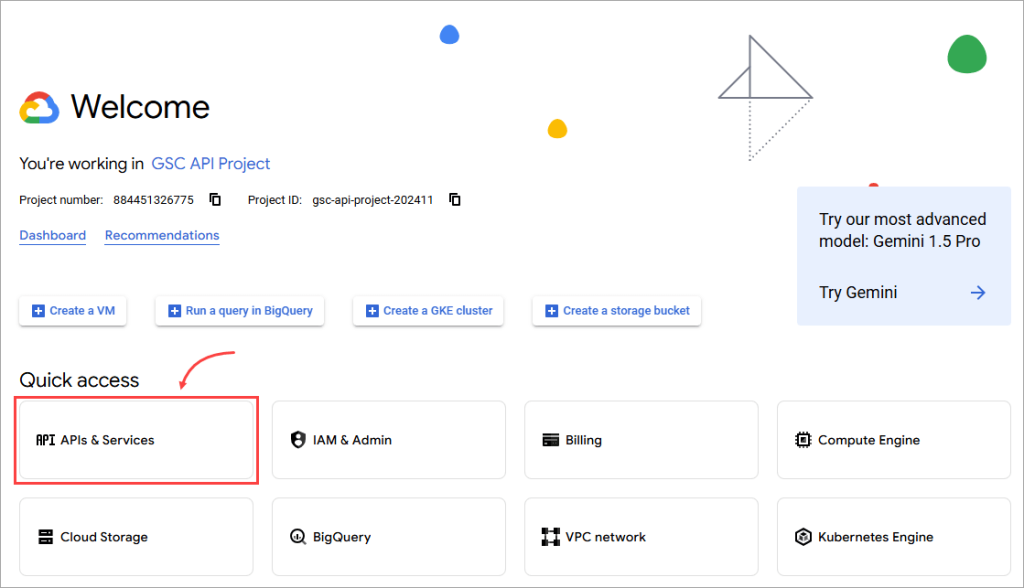Image resolution: width=1024 pixels, height=588 pixels.
Task: Click the BigQuery magnifier icon
Action: coord(298,537)
